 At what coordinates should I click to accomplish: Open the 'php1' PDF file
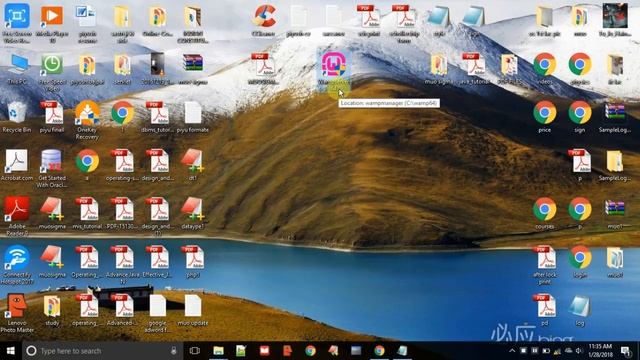pos(193,258)
